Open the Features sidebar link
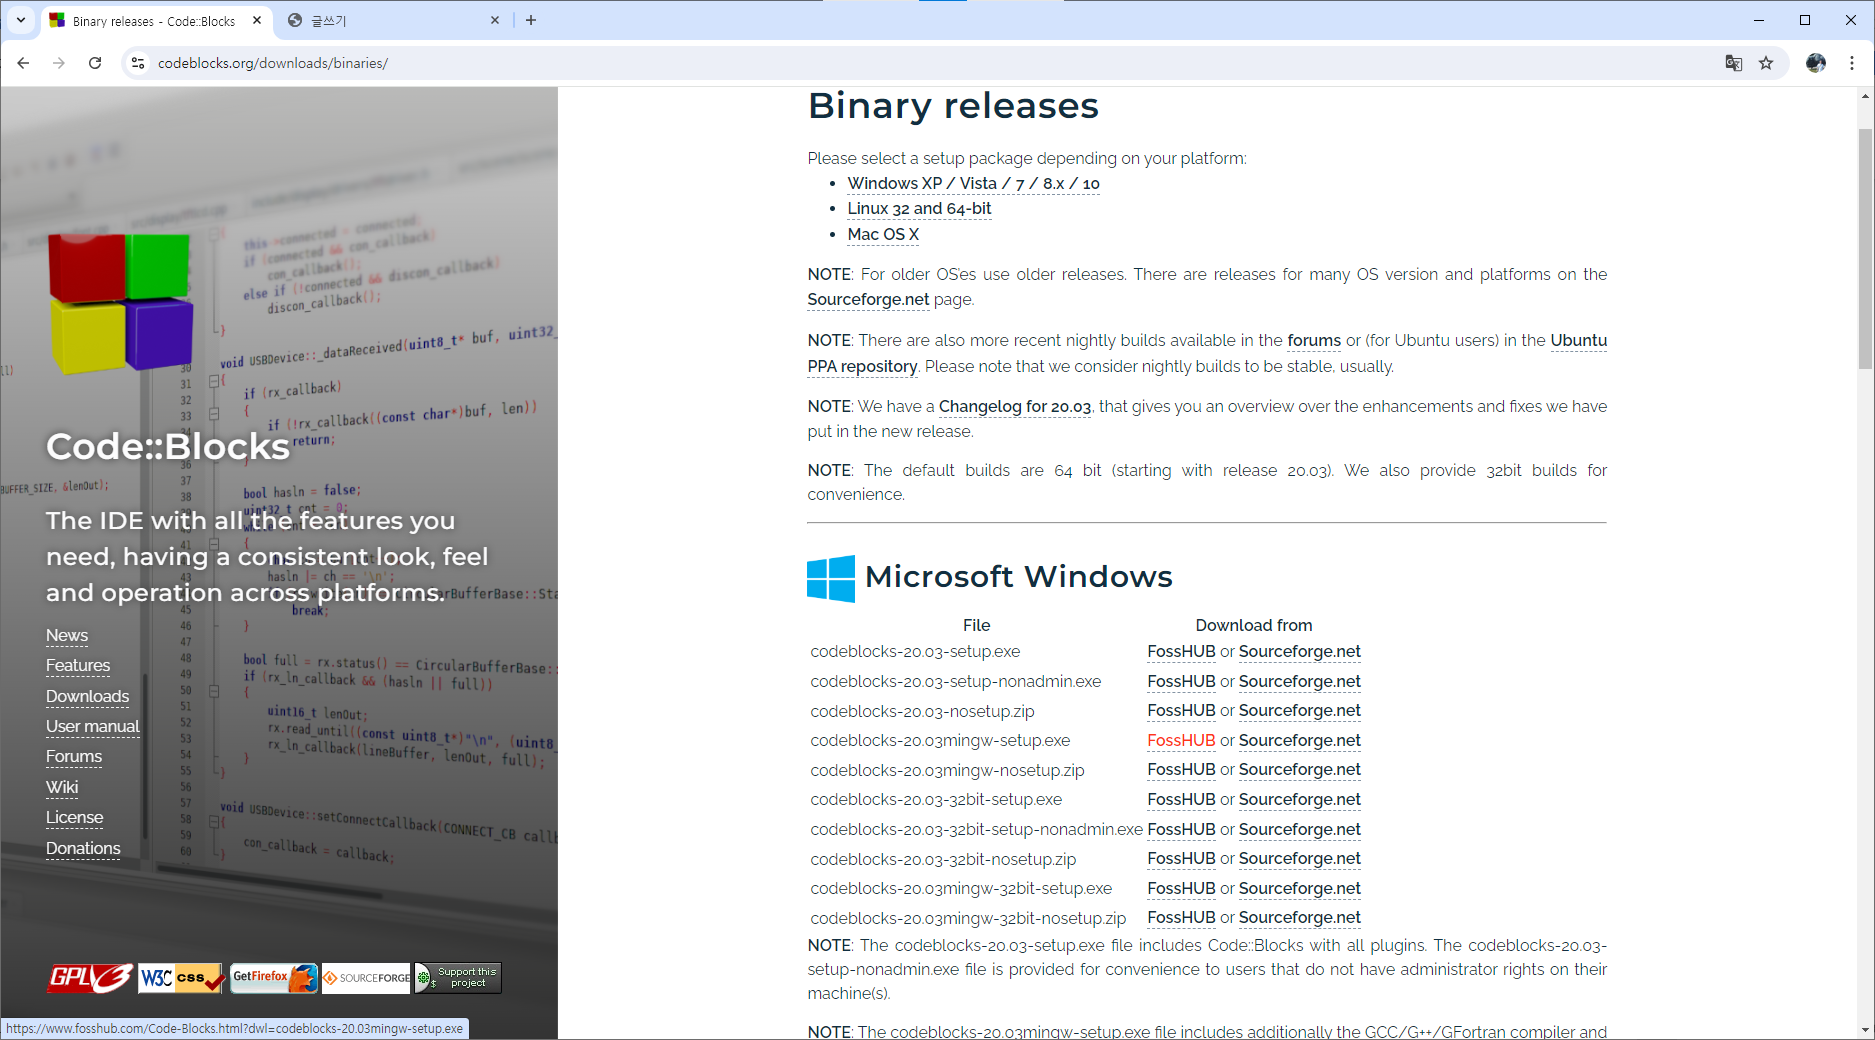 tap(78, 666)
